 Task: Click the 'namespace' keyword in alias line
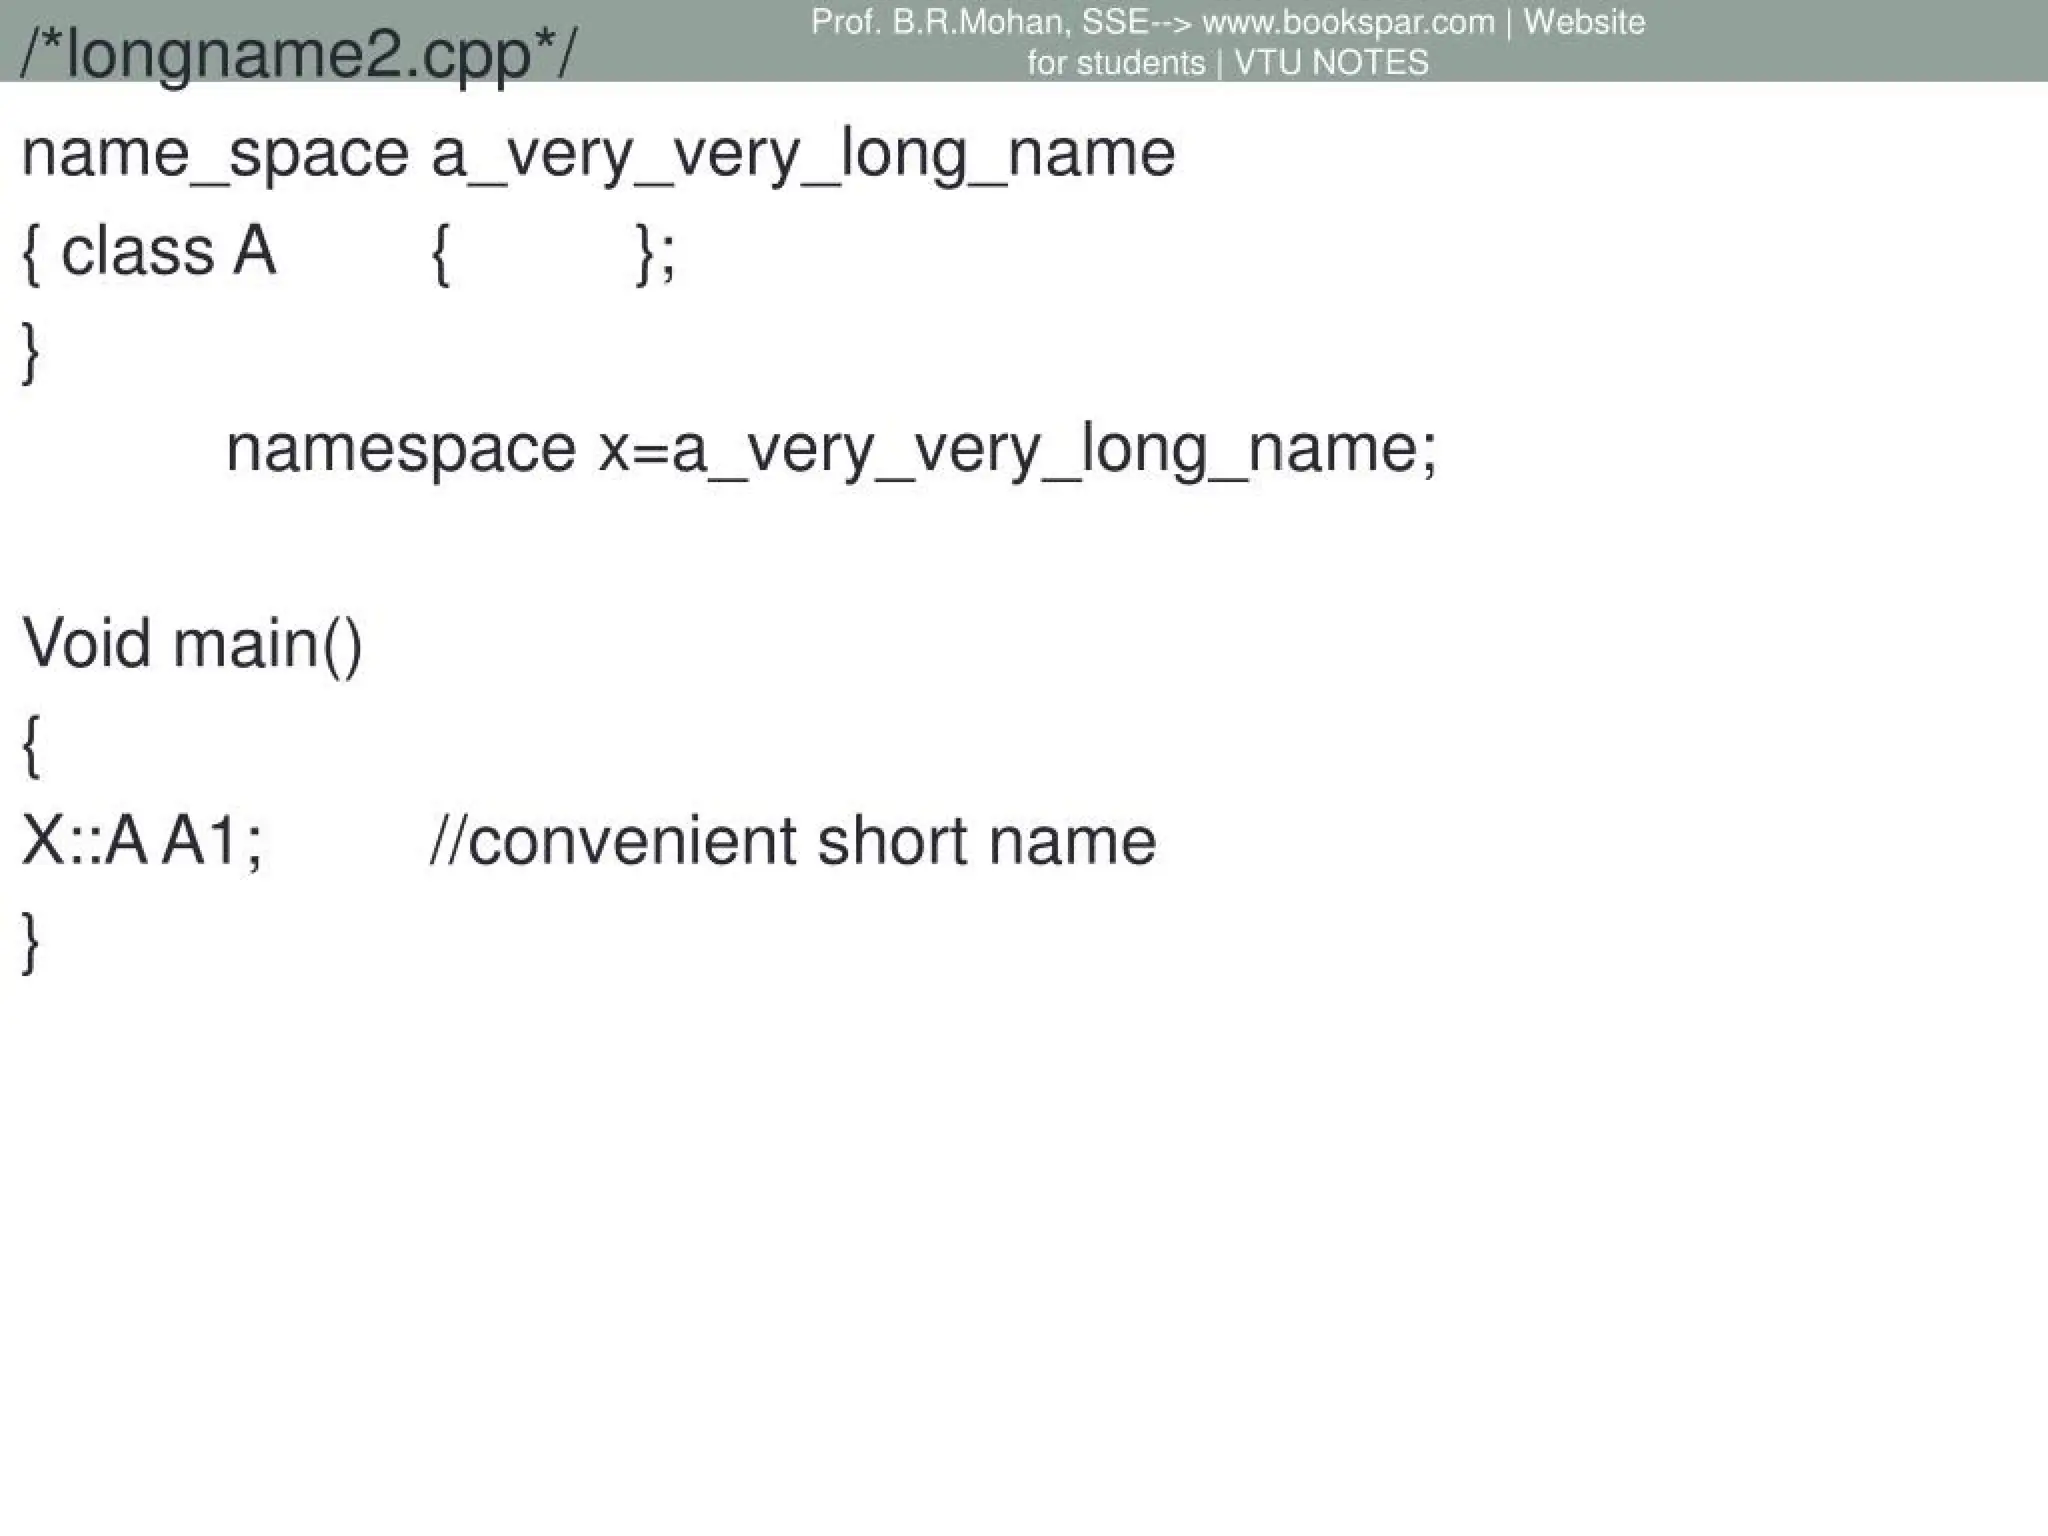[401, 449]
